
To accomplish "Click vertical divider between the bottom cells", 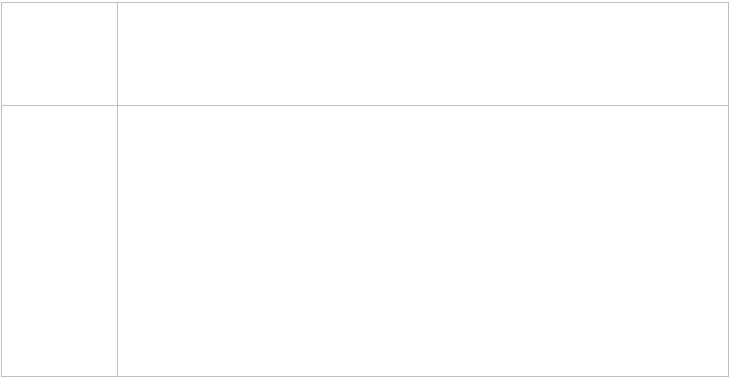I will click(117, 241).
